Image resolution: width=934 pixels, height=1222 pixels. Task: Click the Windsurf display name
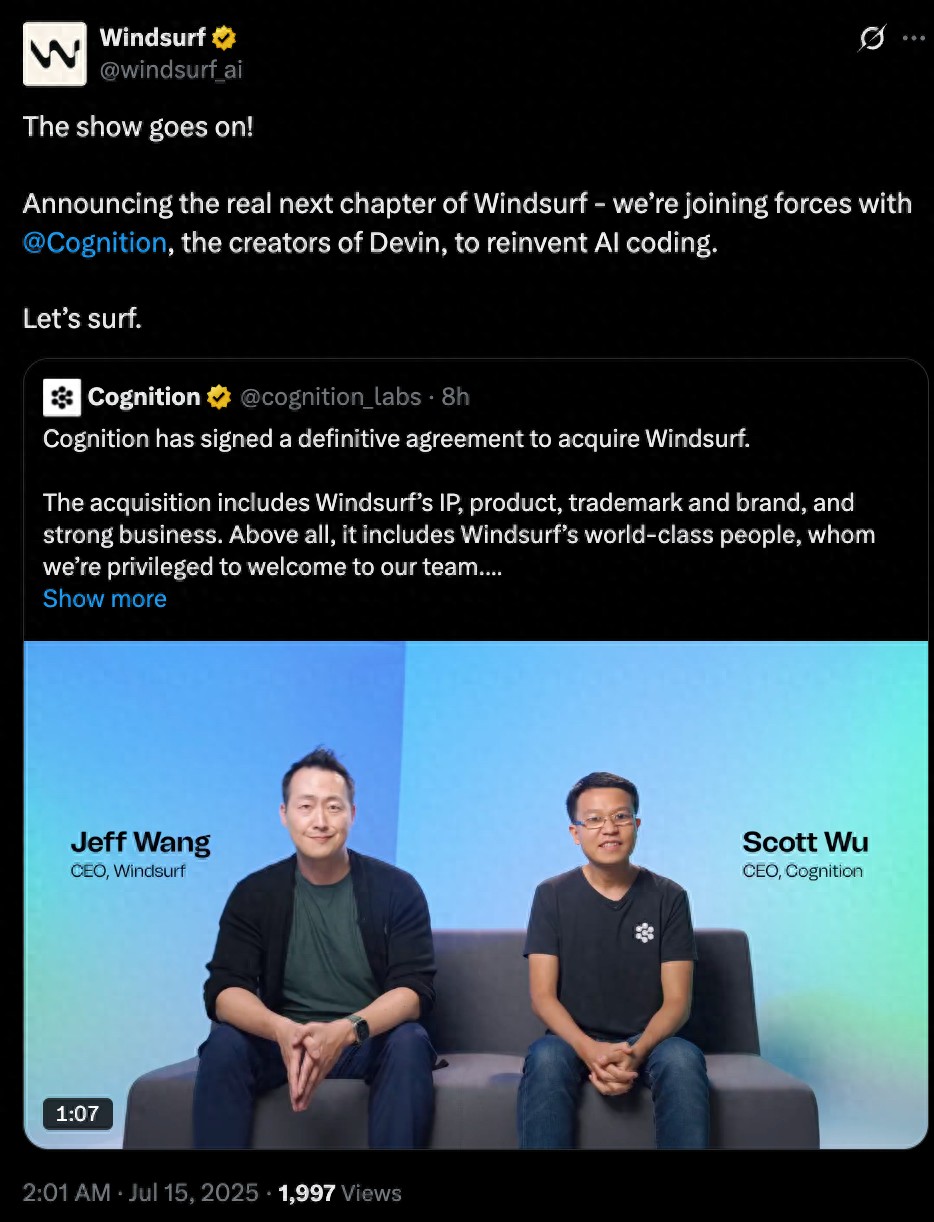tap(153, 38)
